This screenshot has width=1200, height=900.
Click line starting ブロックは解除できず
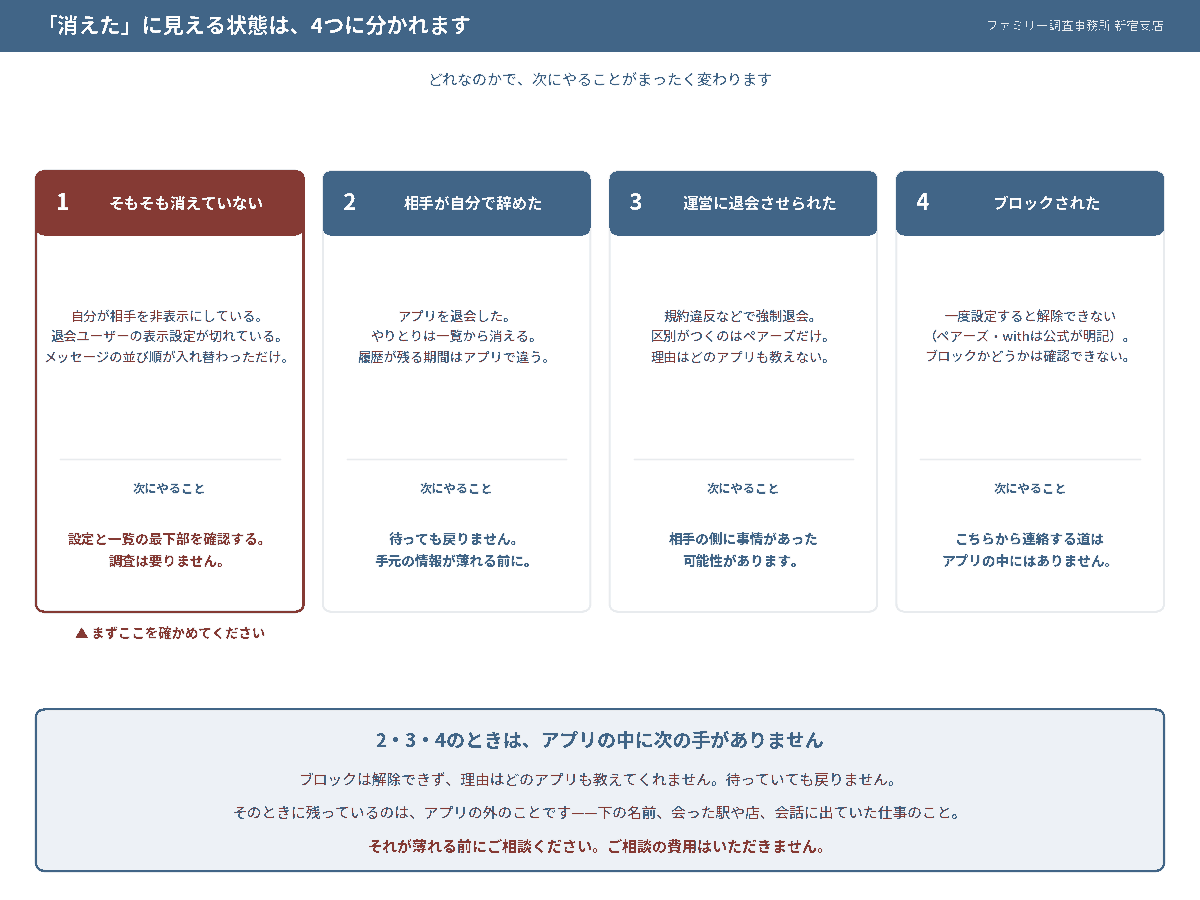[x=600, y=779]
